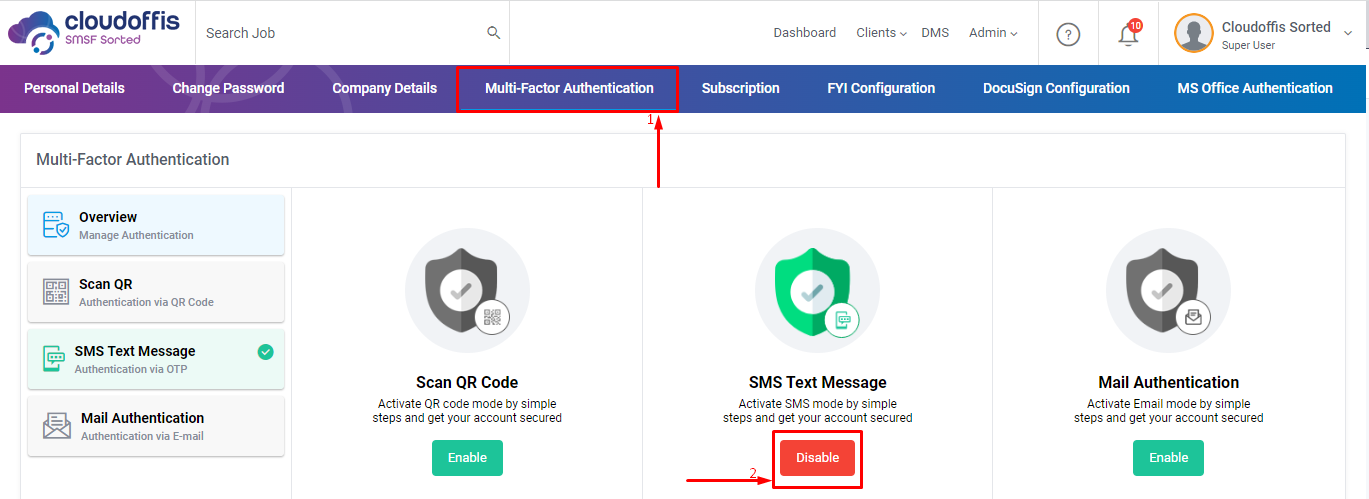The width and height of the screenshot is (1369, 499).
Task: Open the DMS menu item
Action: coord(935,33)
